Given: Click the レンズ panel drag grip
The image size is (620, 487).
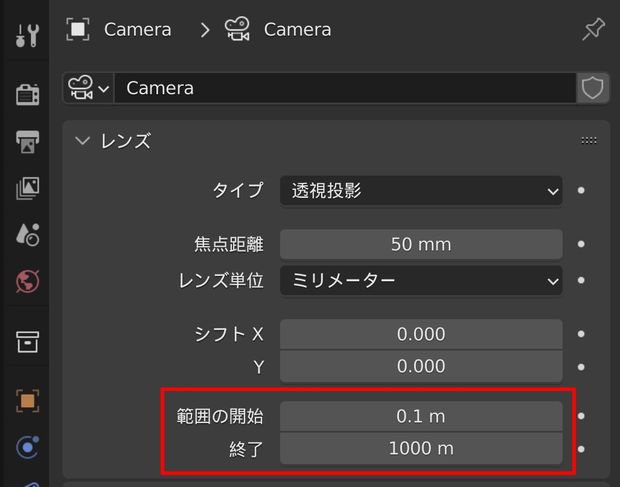Looking at the screenshot, I should click(x=589, y=141).
